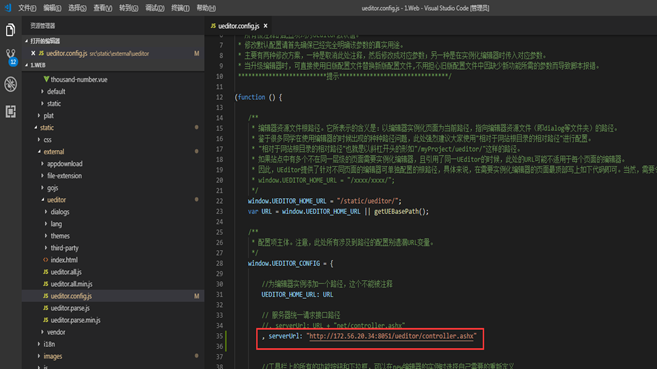Select ueditor.config.js in open editors
Viewport: 657px width, 369px height.
click(x=113, y=53)
